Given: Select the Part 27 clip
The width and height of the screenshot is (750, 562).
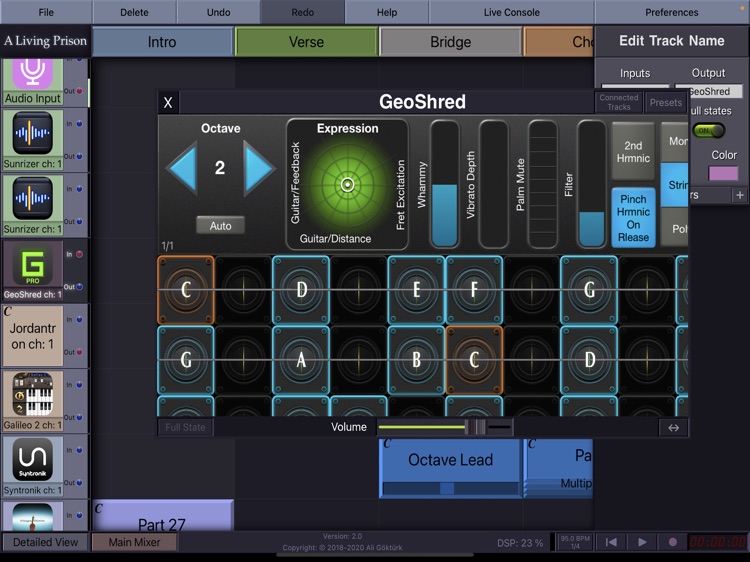Looking at the screenshot, I should point(163,516).
